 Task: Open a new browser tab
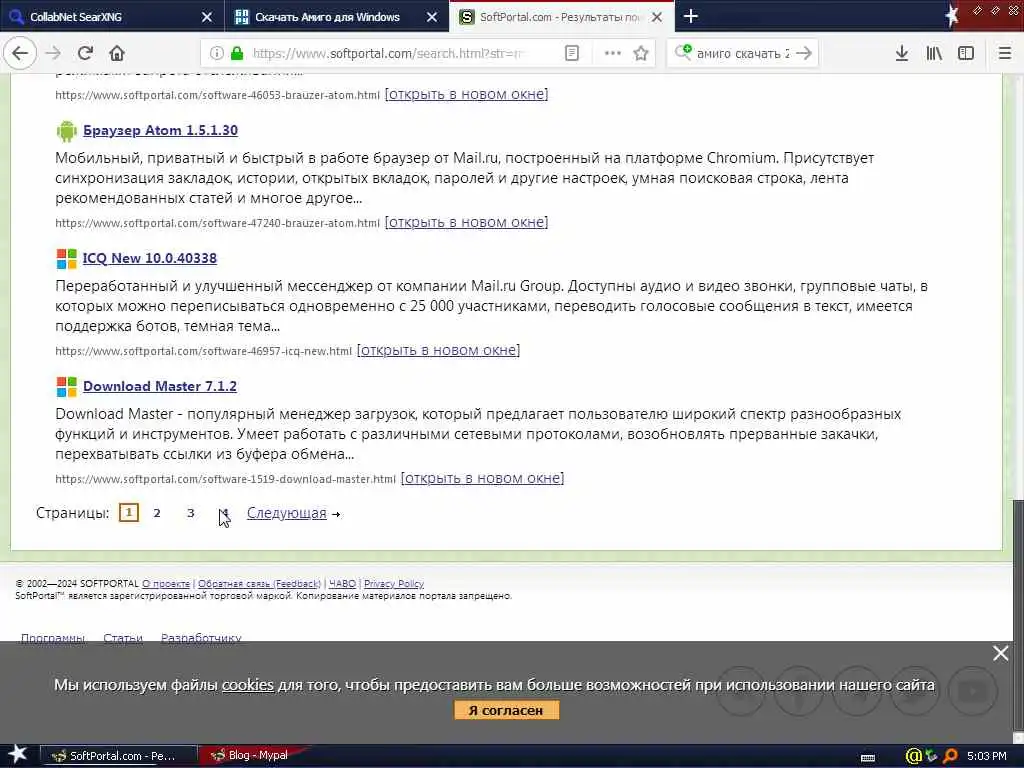point(691,16)
